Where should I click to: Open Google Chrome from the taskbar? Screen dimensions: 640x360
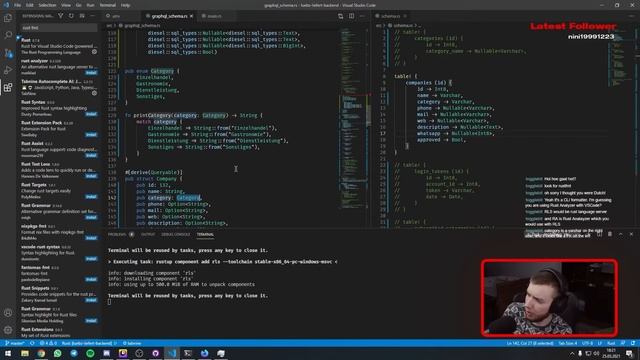point(41,353)
